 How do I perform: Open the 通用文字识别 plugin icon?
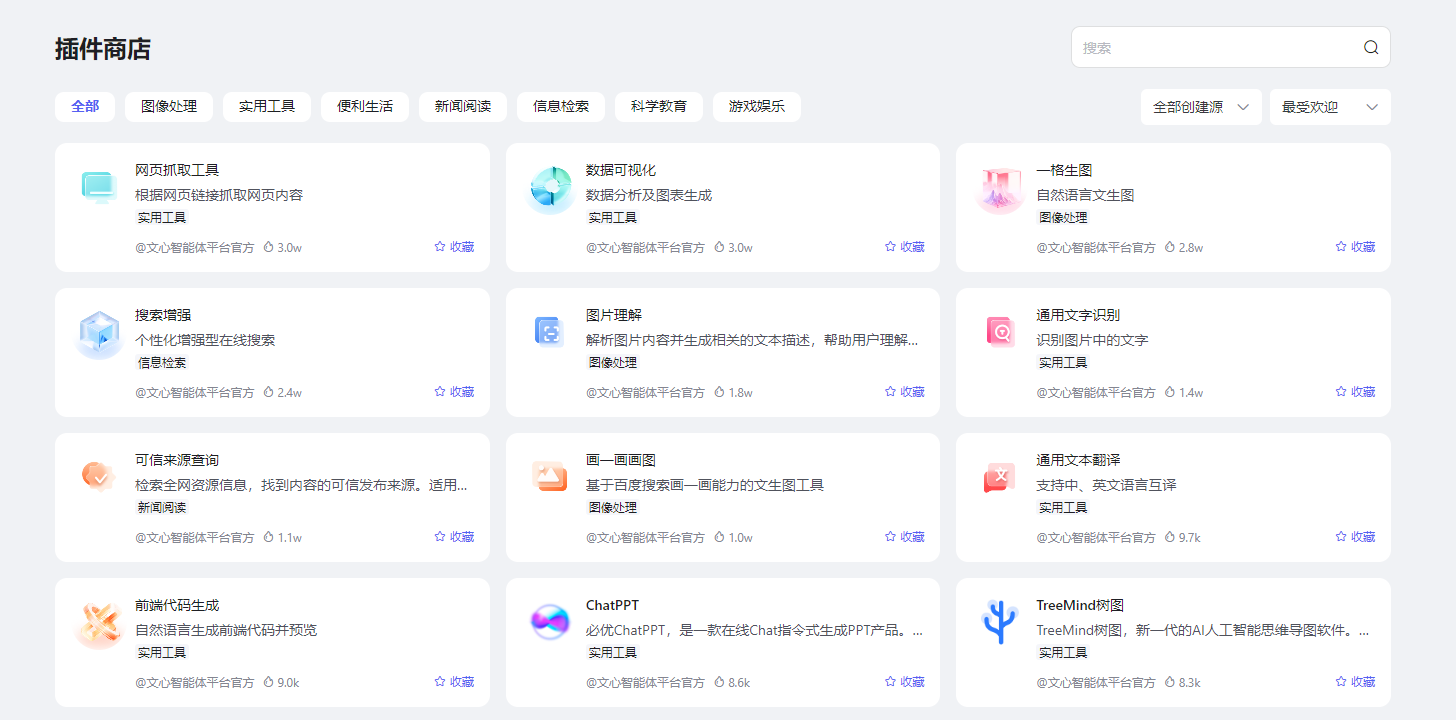click(x=1000, y=334)
